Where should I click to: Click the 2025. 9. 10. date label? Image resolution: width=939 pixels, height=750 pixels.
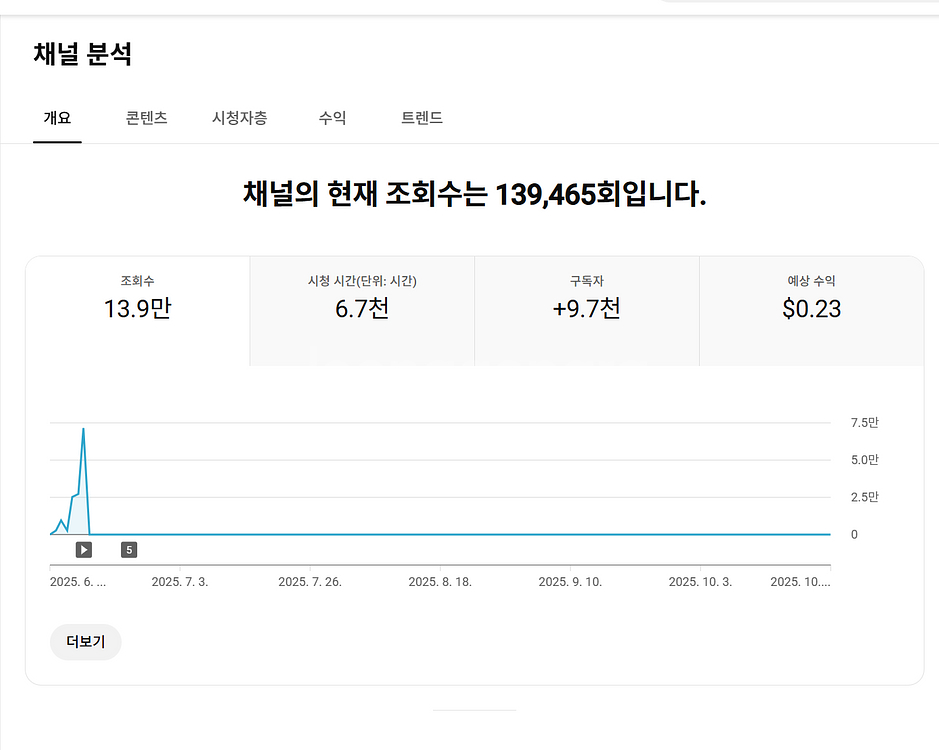(570, 582)
